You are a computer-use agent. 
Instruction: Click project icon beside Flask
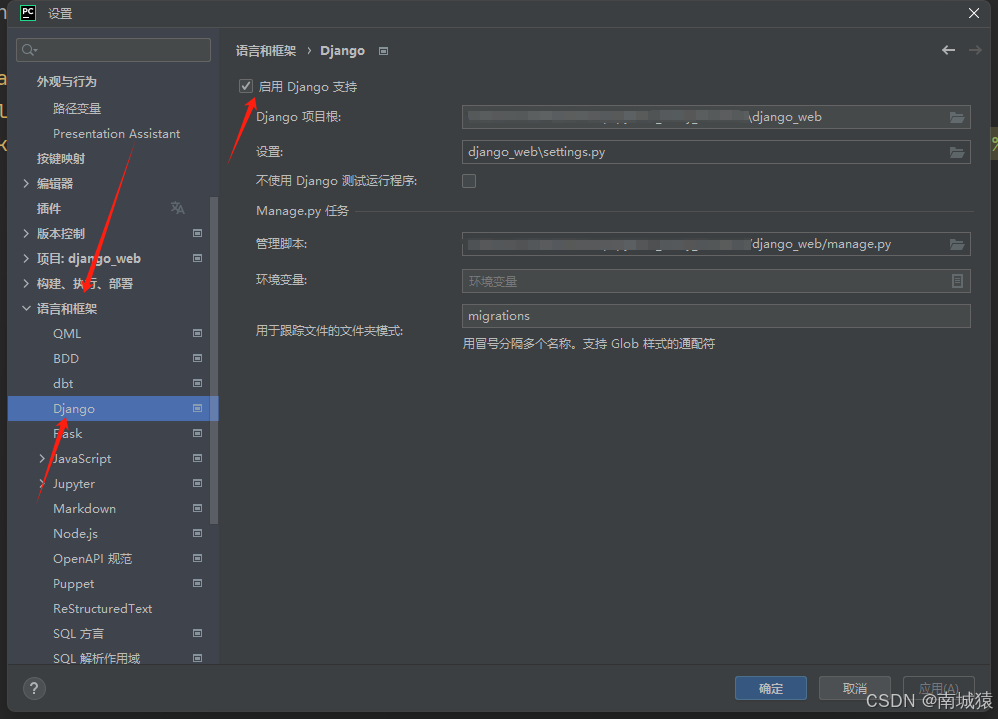point(197,433)
